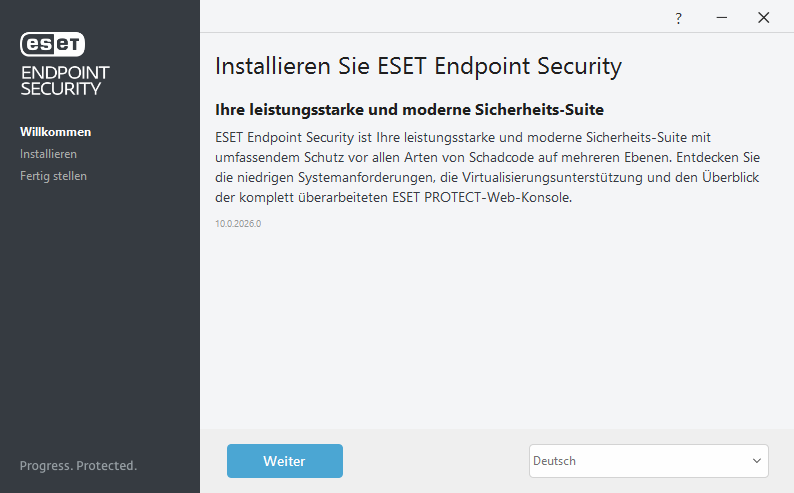Click the dropdown chevron beside Deutsch
794x493 pixels.
[756, 461]
